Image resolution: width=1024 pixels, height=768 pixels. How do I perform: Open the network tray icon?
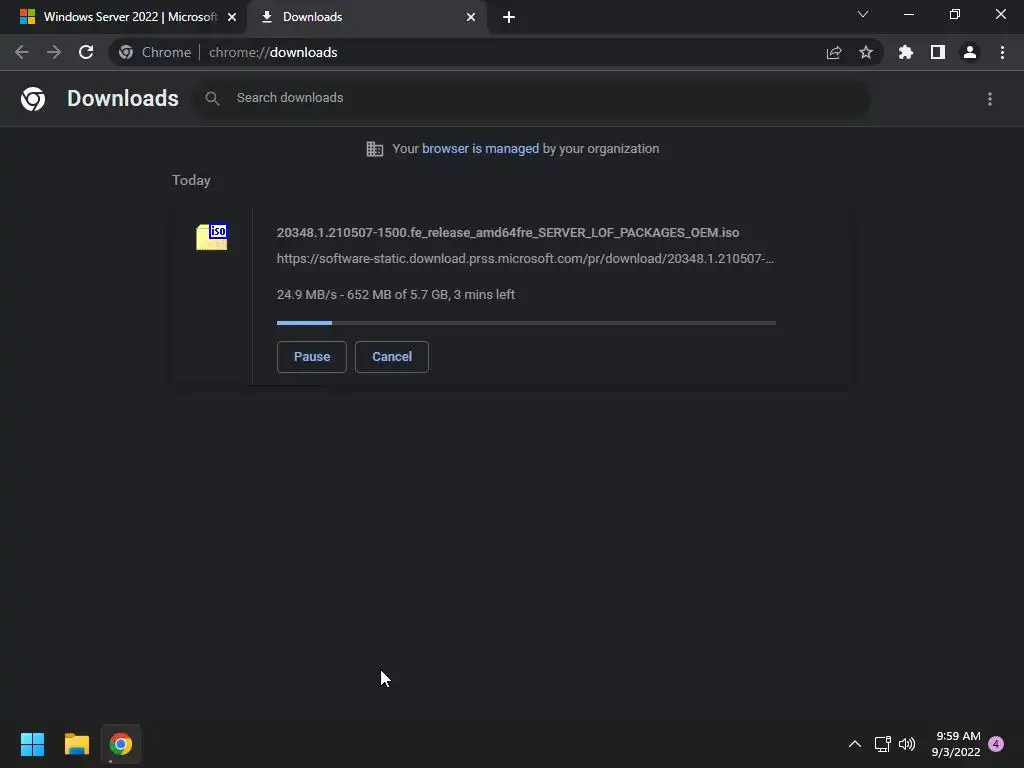coord(882,744)
